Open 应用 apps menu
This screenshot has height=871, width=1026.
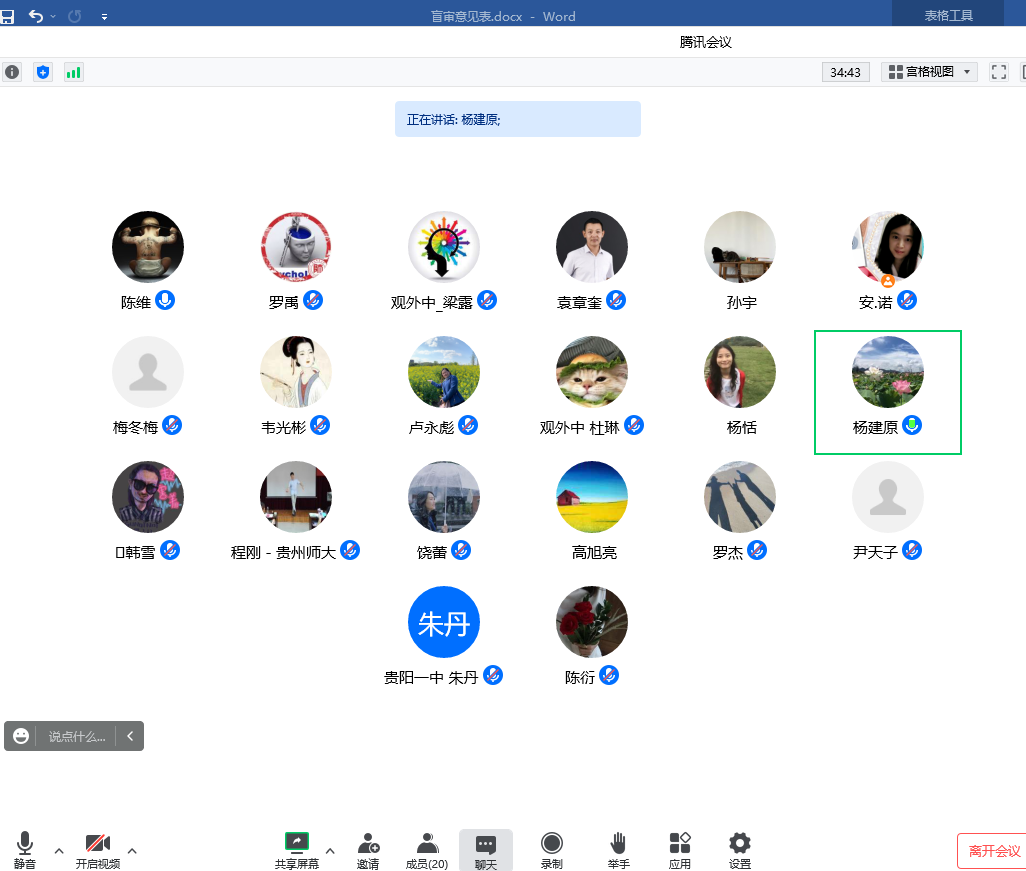(x=680, y=850)
